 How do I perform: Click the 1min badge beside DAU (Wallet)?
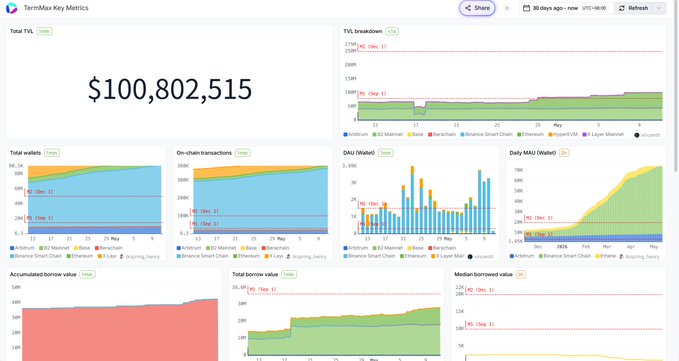[385, 153]
